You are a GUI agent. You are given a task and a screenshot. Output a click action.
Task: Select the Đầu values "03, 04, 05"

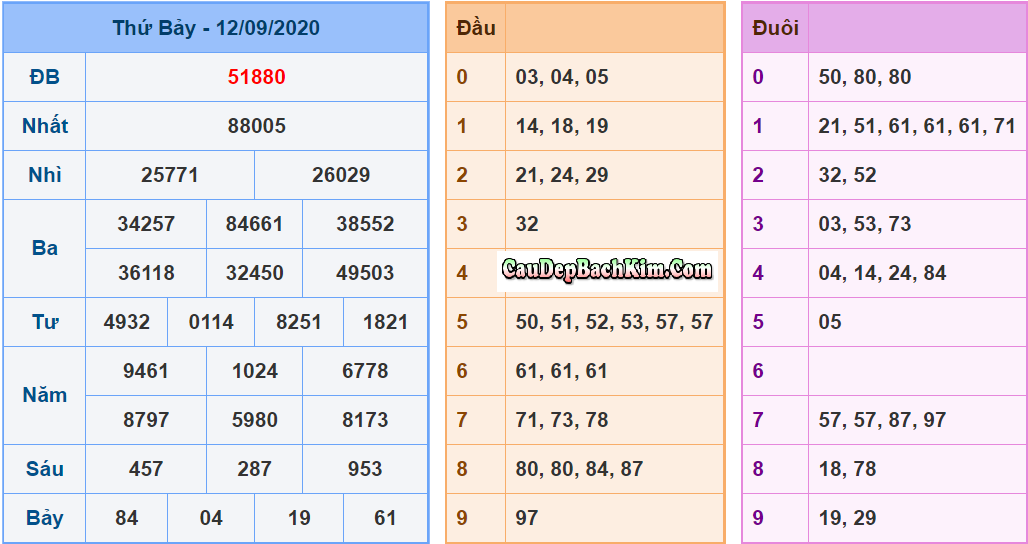pyautogui.click(x=562, y=77)
